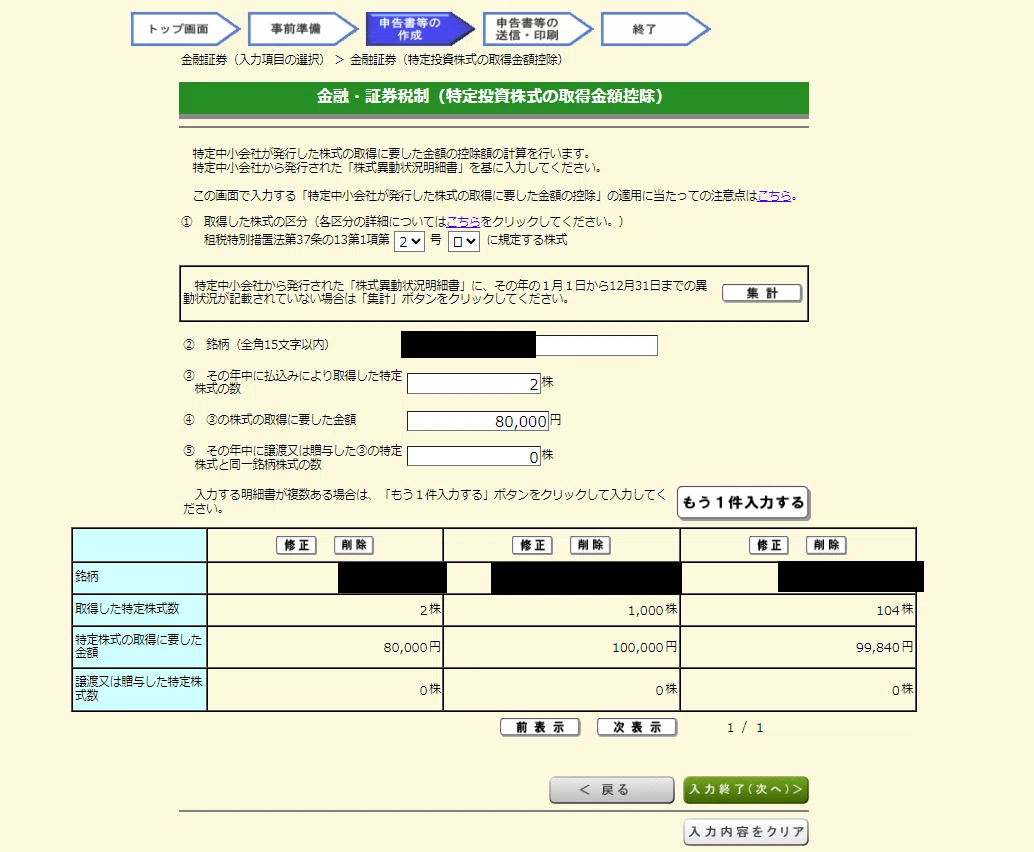Click the green 金融・証券税制 heading banner
The height and width of the screenshot is (852, 1034).
(493, 97)
